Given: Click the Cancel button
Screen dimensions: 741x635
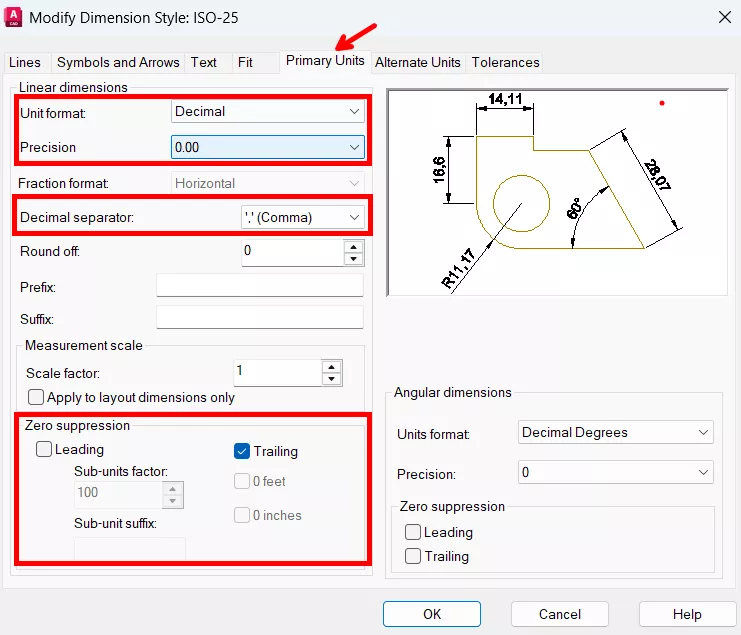Looking at the screenshot, I should tap(560, 614).
